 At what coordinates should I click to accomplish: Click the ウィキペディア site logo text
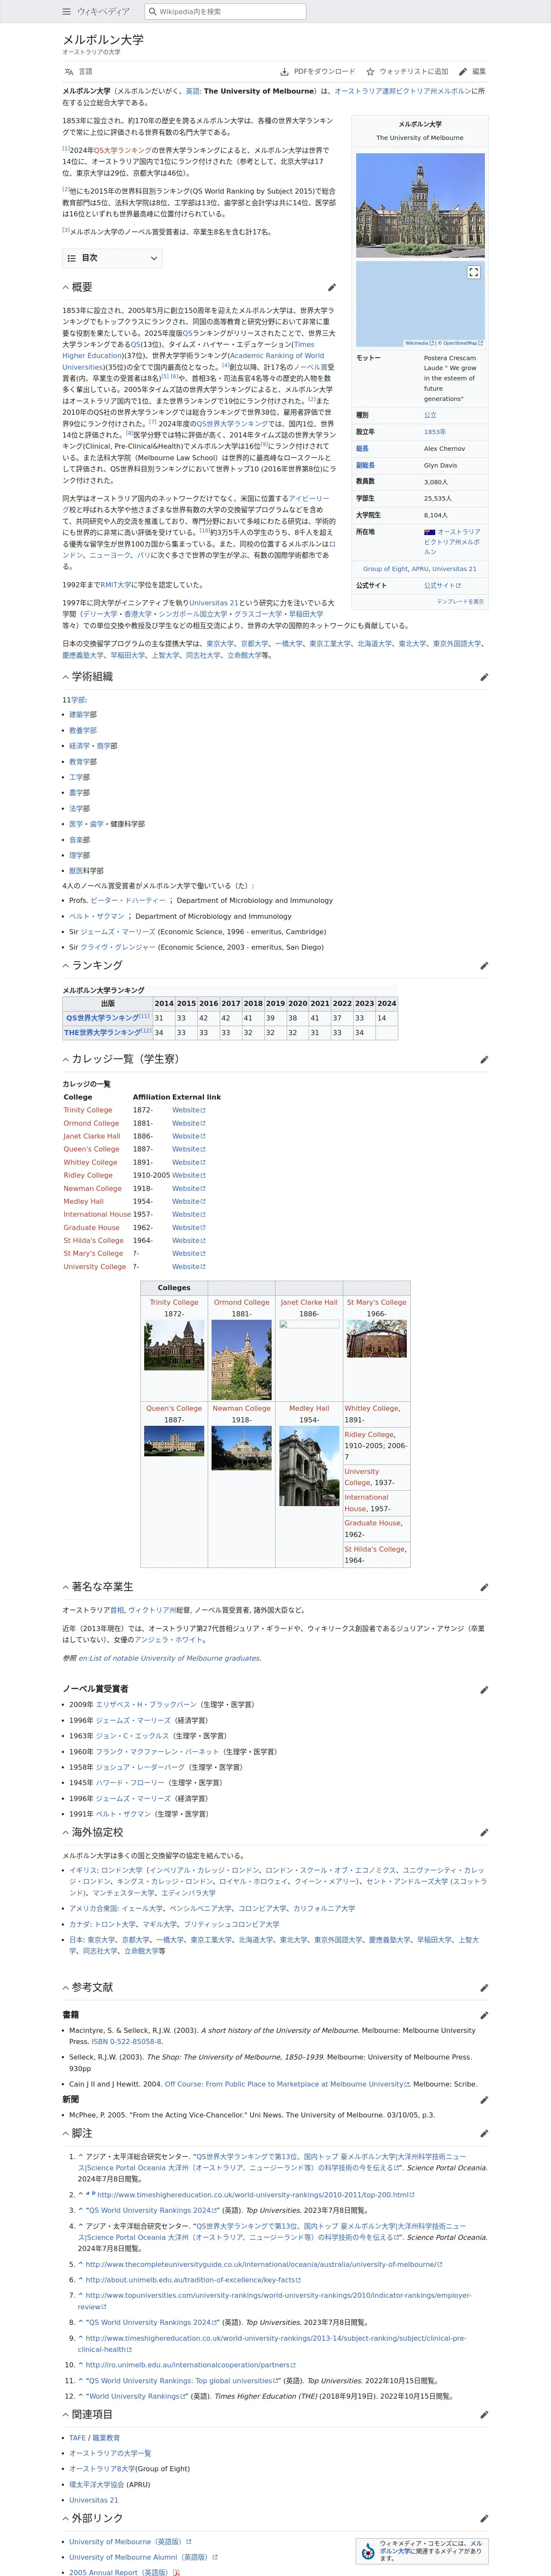104,12
